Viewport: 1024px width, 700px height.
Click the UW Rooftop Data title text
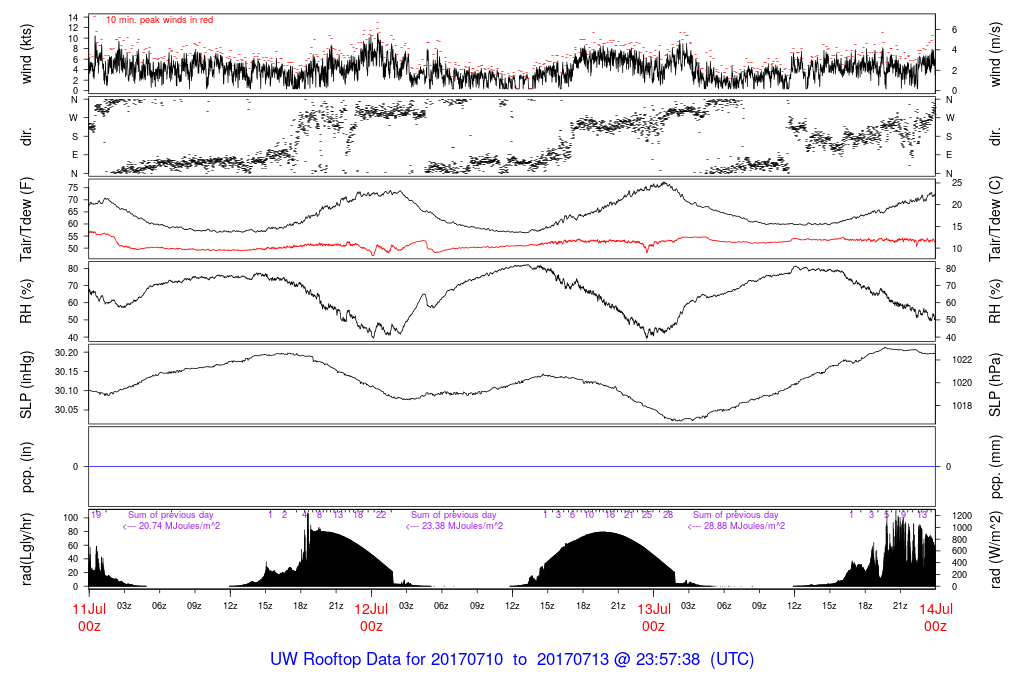512,660
